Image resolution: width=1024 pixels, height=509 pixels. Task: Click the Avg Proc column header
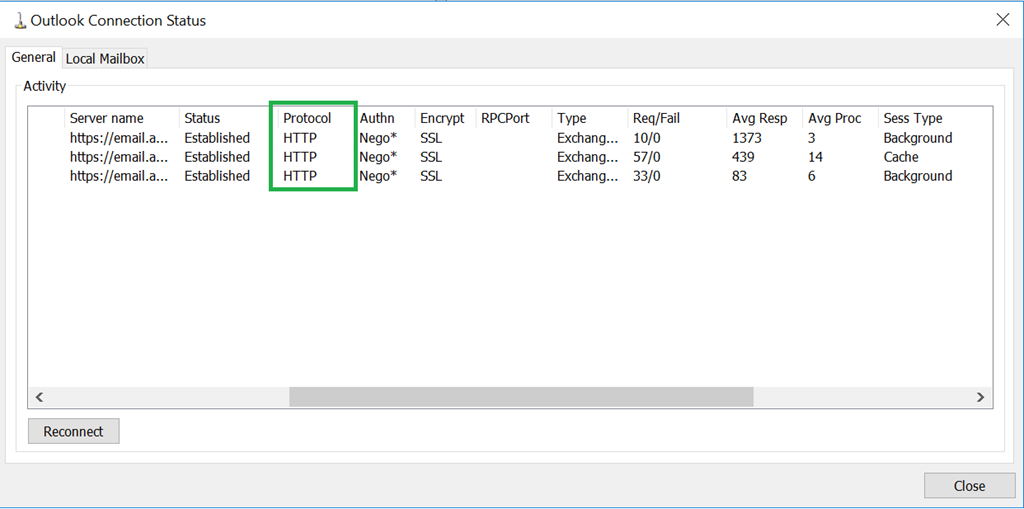(840, 118)
